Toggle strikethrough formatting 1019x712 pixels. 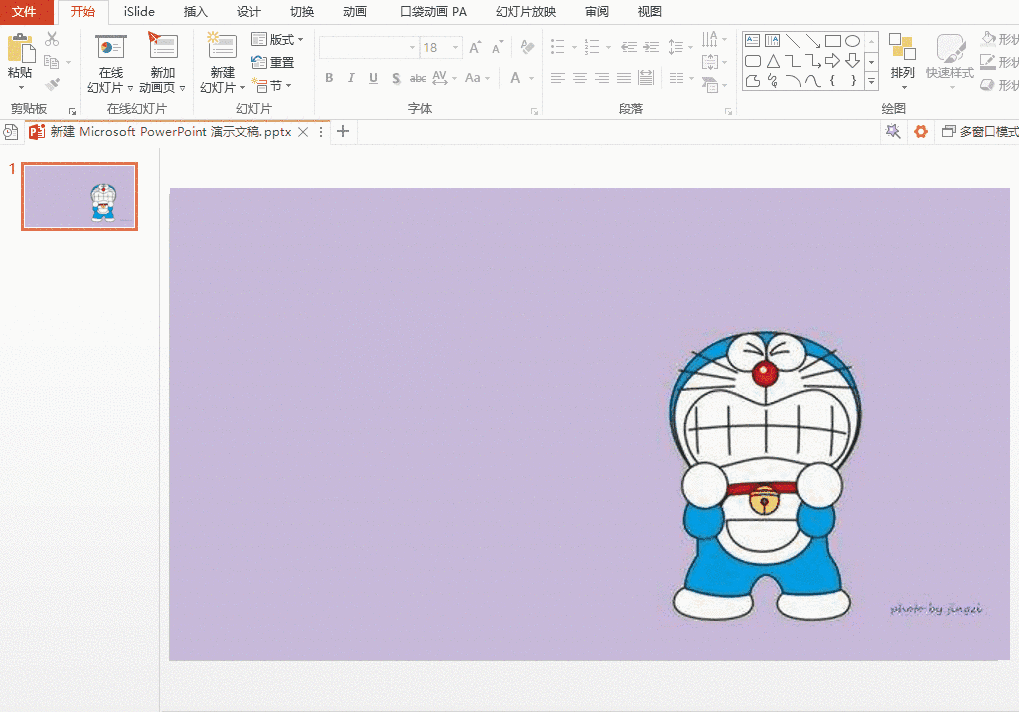[x=417, y=77]
